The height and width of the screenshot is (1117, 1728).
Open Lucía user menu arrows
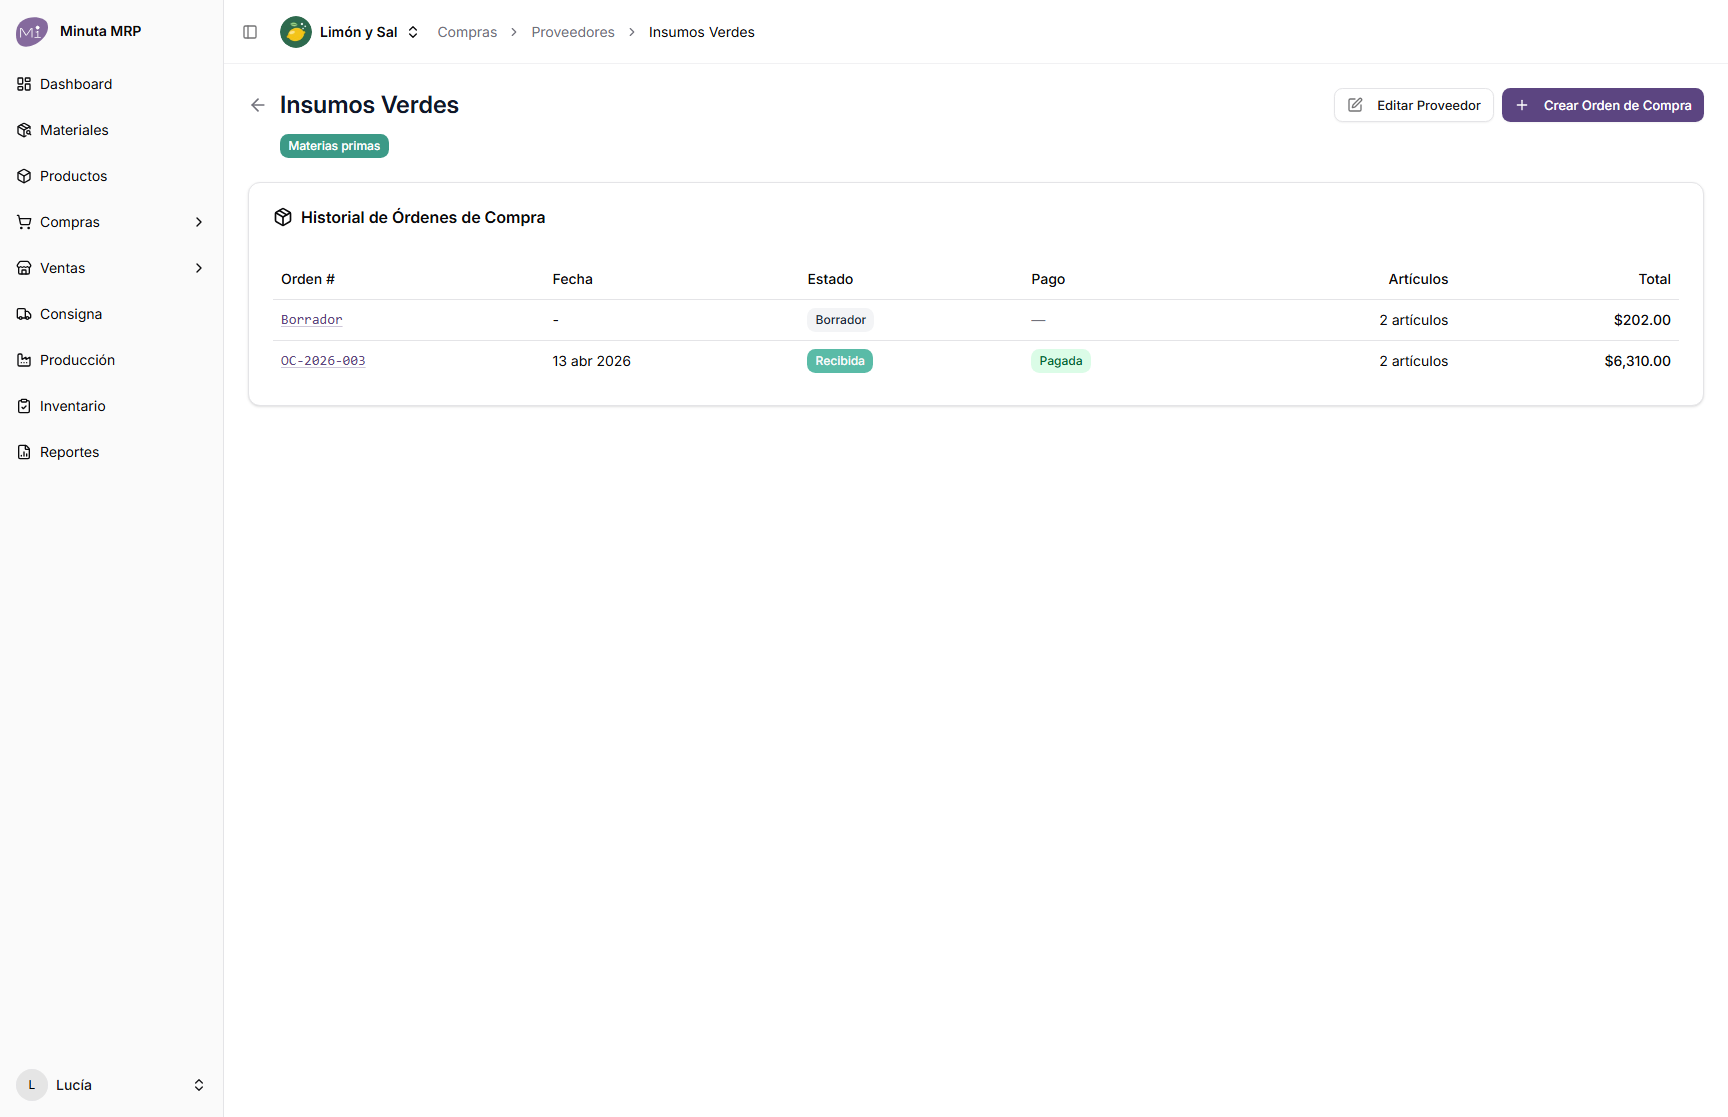point(199,1085)
